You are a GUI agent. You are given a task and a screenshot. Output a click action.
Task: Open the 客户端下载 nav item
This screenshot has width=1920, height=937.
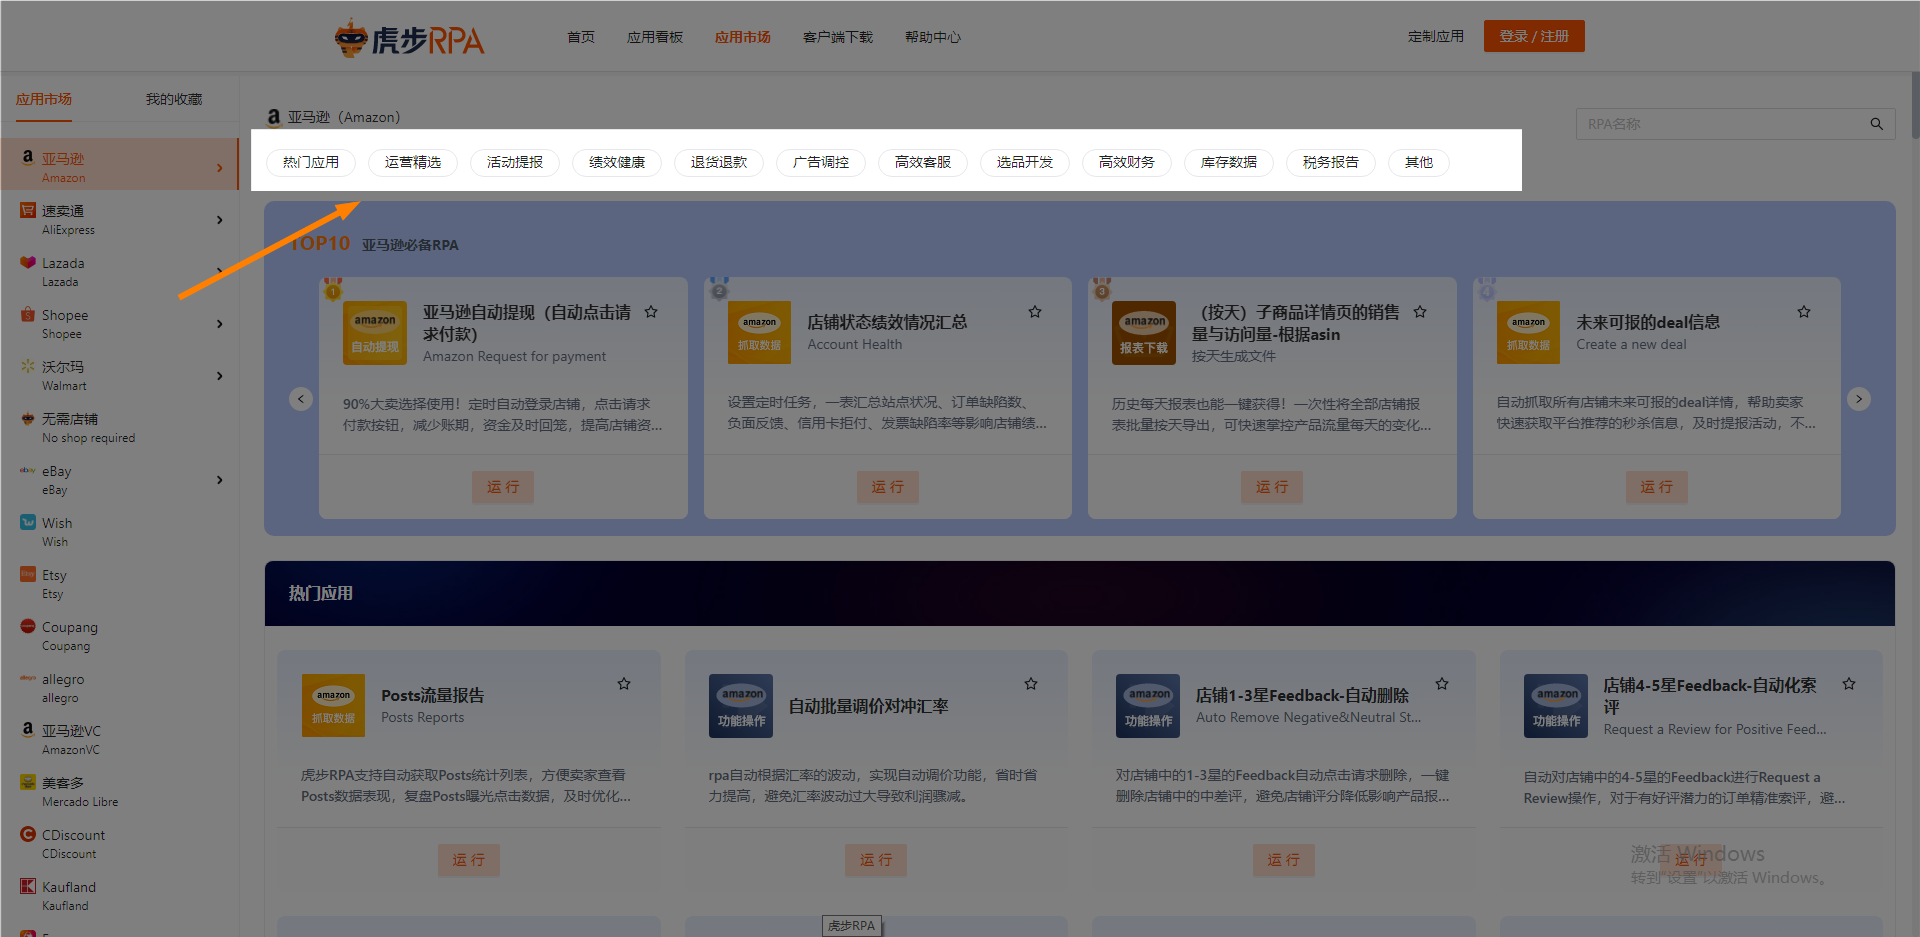click(x=838, y=37)
